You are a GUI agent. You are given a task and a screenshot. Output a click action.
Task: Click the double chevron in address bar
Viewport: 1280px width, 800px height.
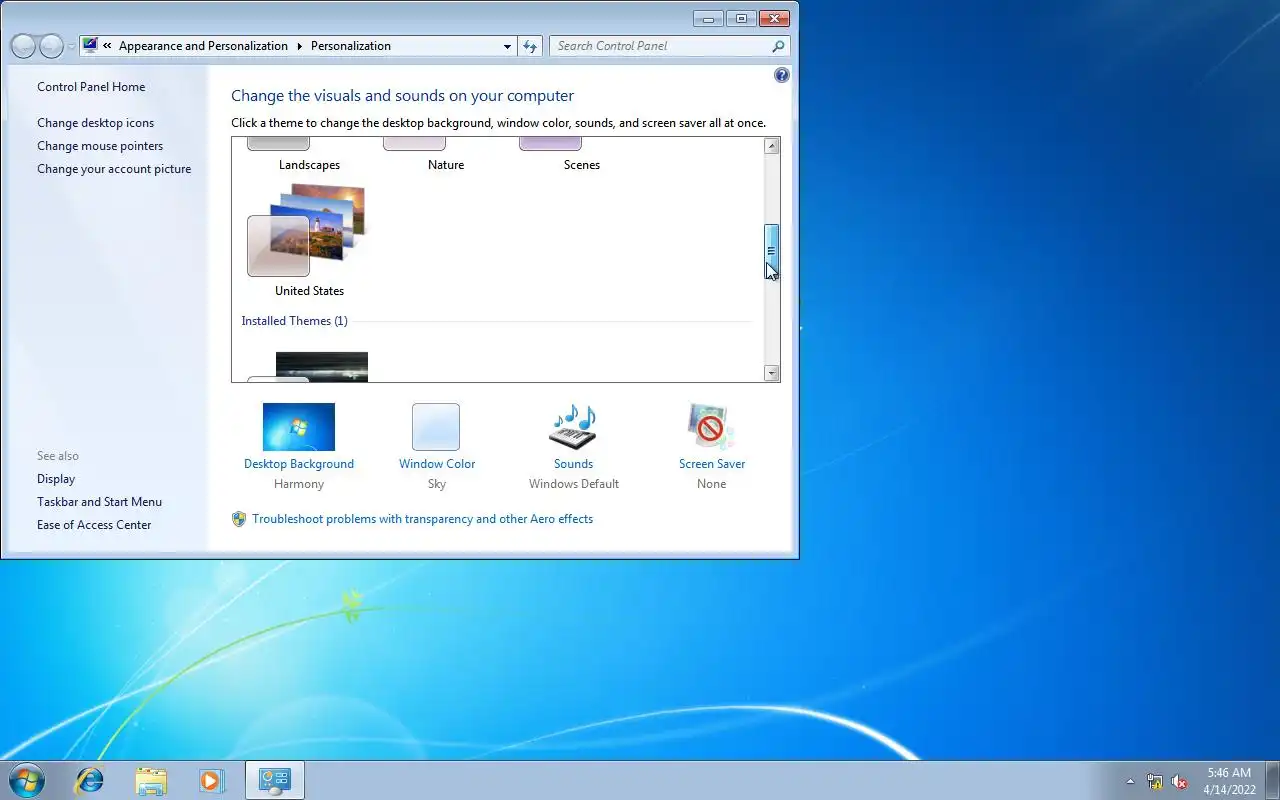point(107,46)
